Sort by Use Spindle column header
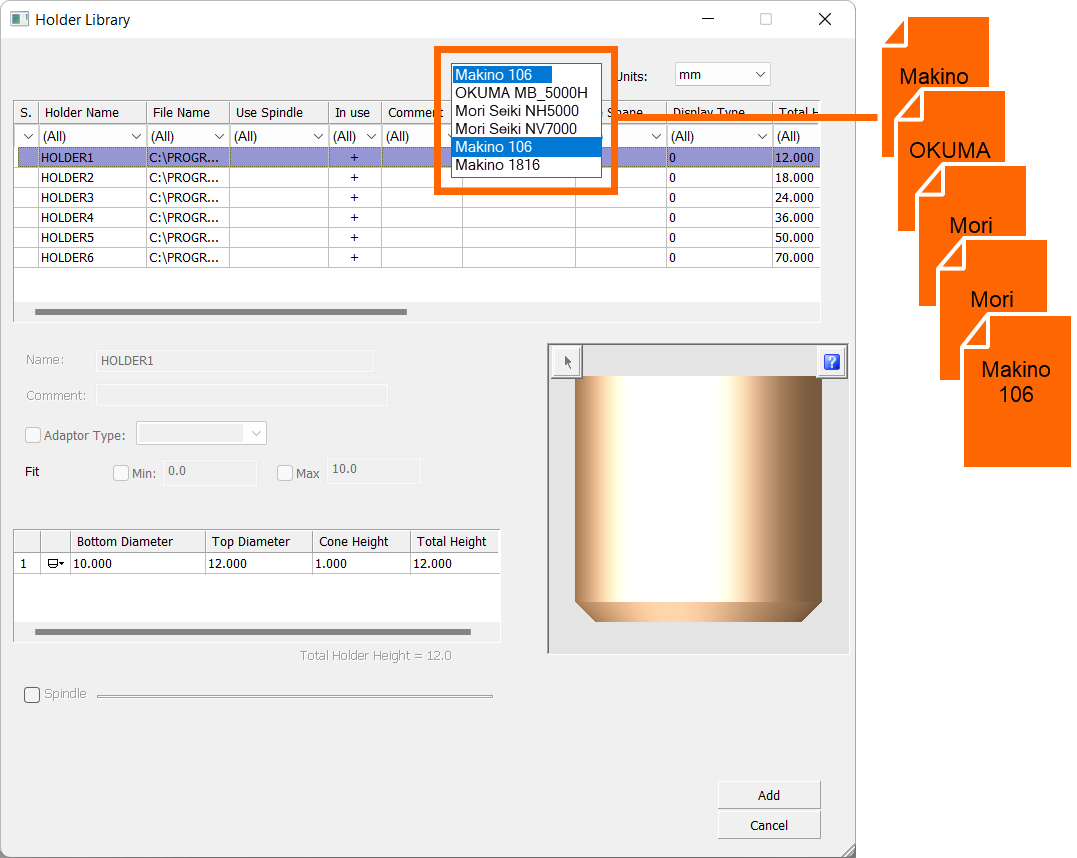This screenshot has width=1077, height=858. [x=278, y=112]
